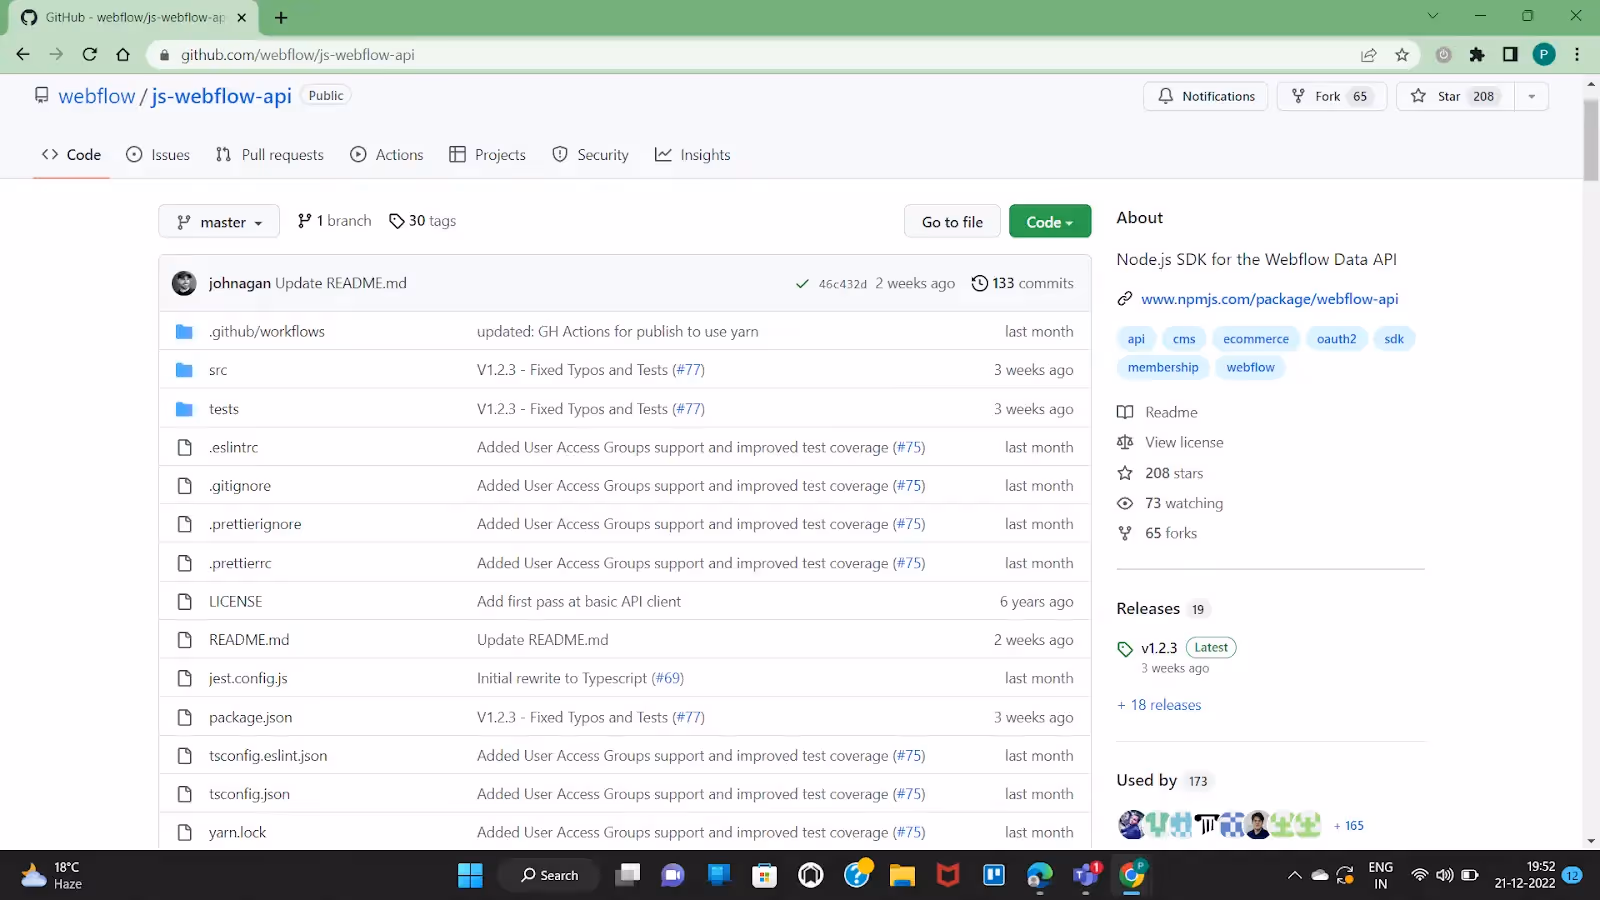
Task: Open the browser home page
Action: [x=123, y=55]
